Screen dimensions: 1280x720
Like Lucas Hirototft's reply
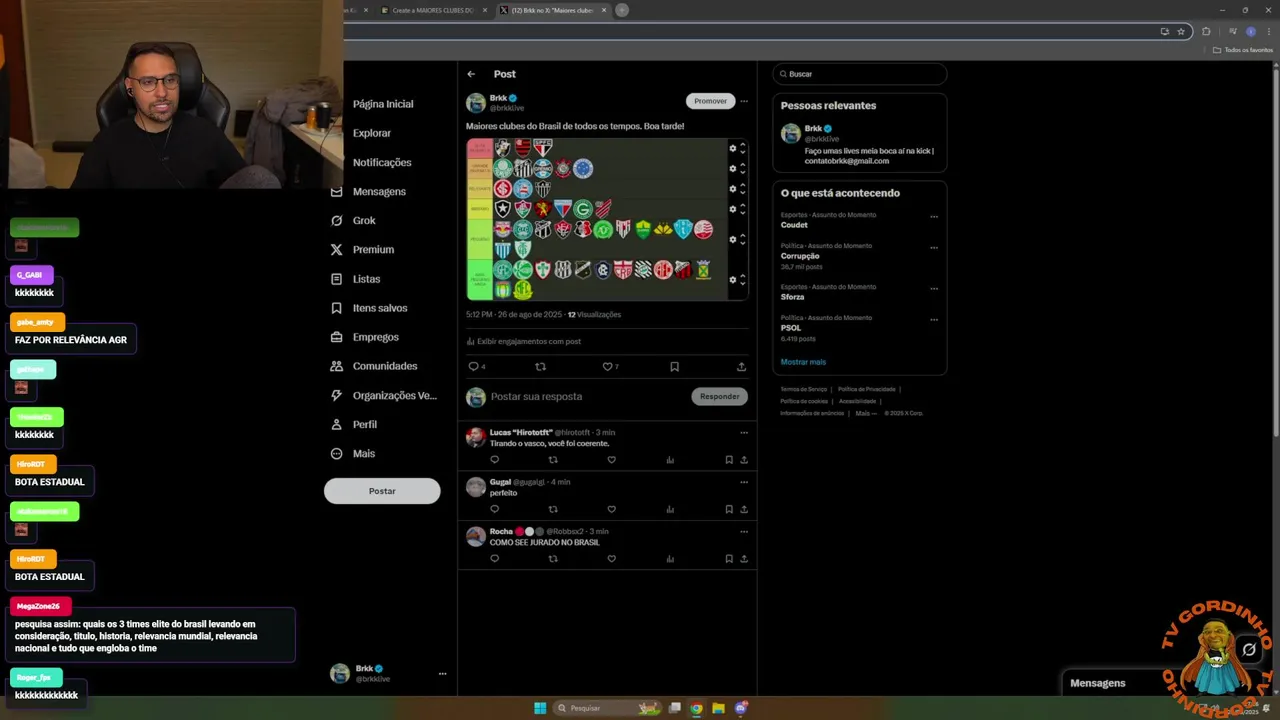pos(611,460)
